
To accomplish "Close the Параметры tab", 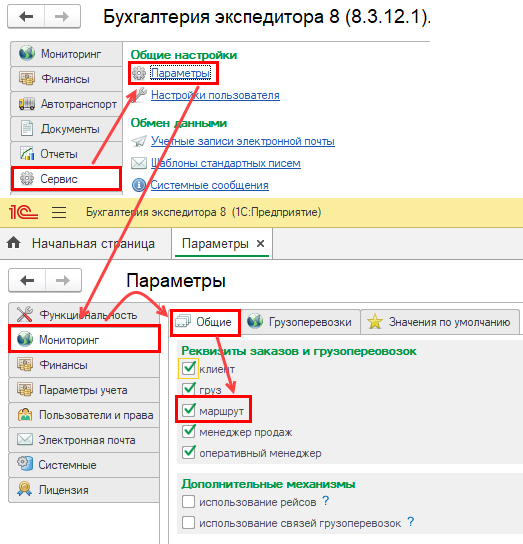I will coord(260,244).
